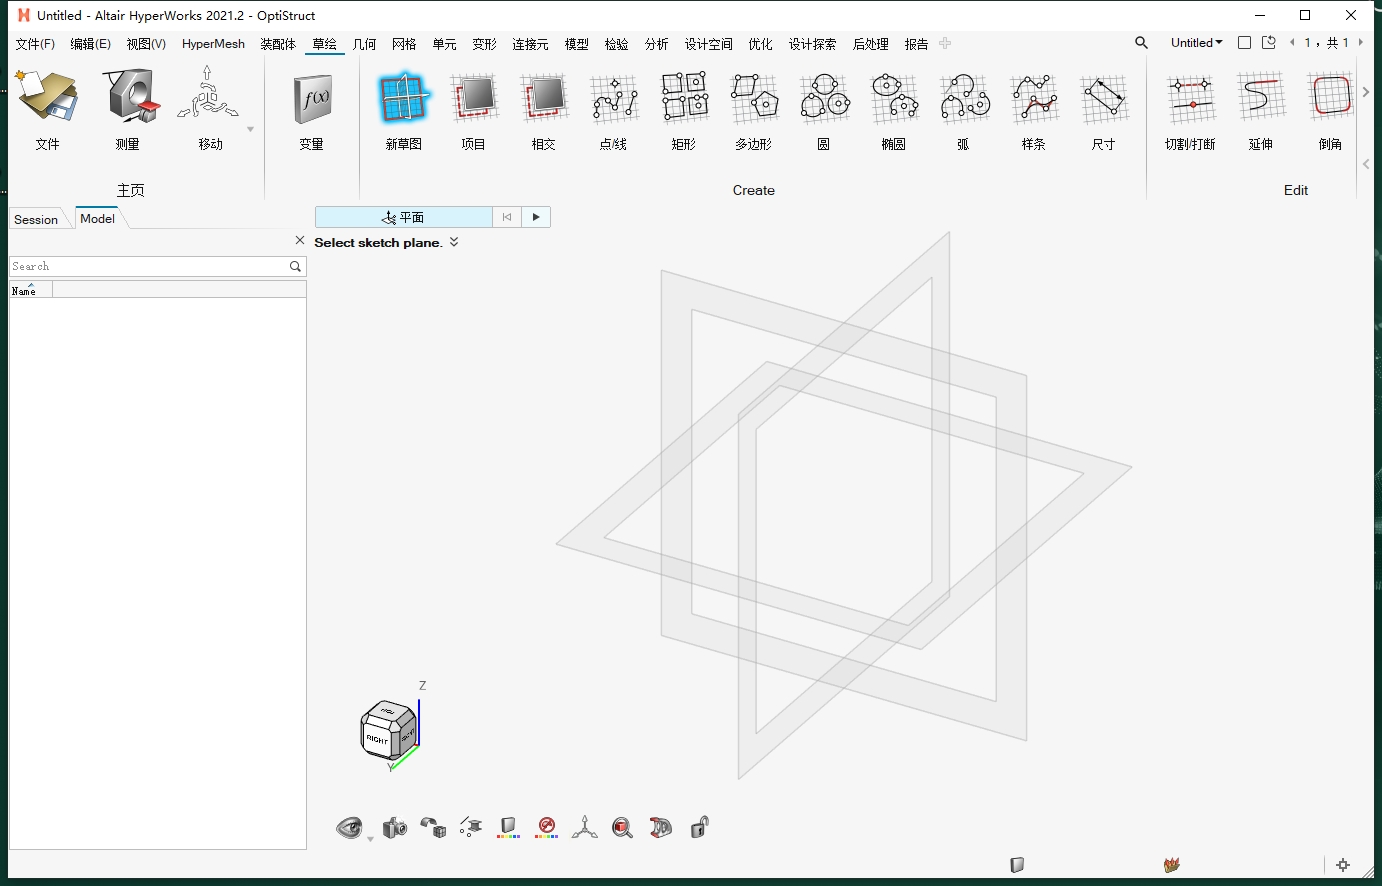Select the 圆 (Circle) sketch tool
This screenshot has width=1382, height=886.
tap(824, 100)
